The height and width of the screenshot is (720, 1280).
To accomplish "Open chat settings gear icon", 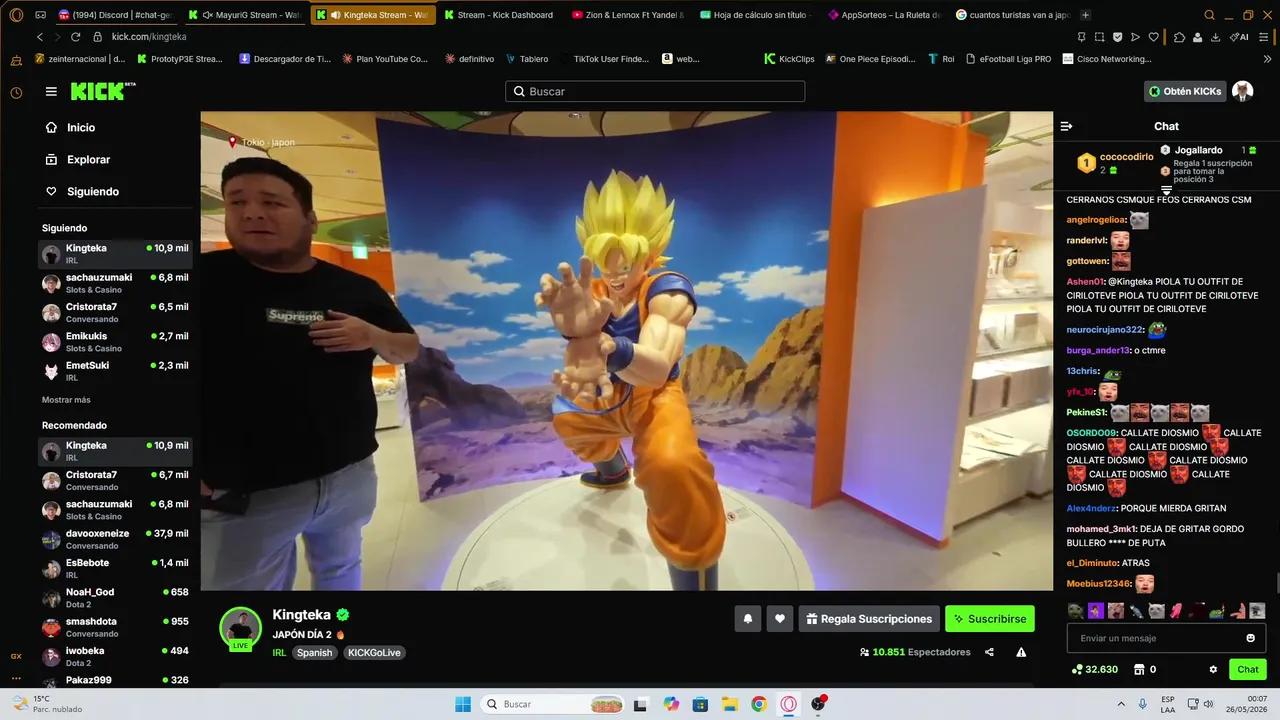I will click(1213, 669).
